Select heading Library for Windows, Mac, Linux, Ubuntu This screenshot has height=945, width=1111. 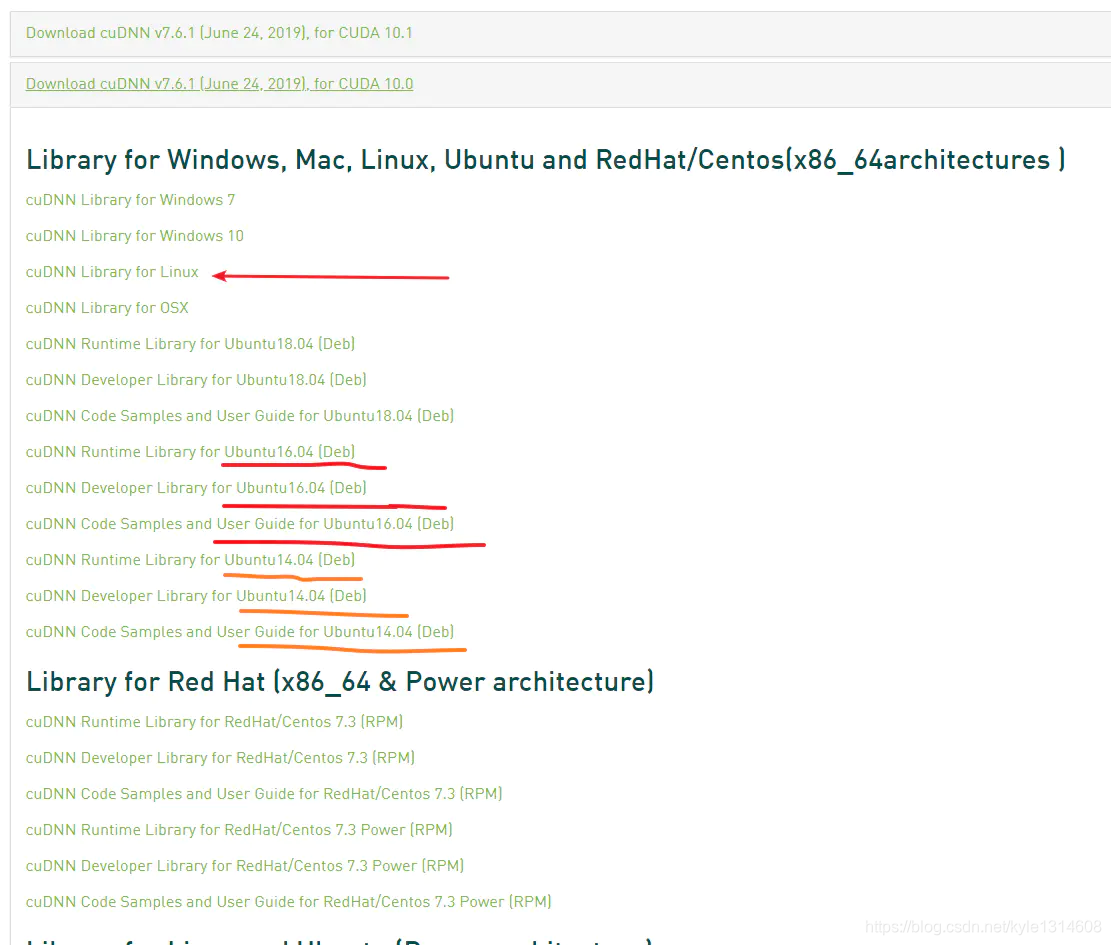tap(546, 160)
